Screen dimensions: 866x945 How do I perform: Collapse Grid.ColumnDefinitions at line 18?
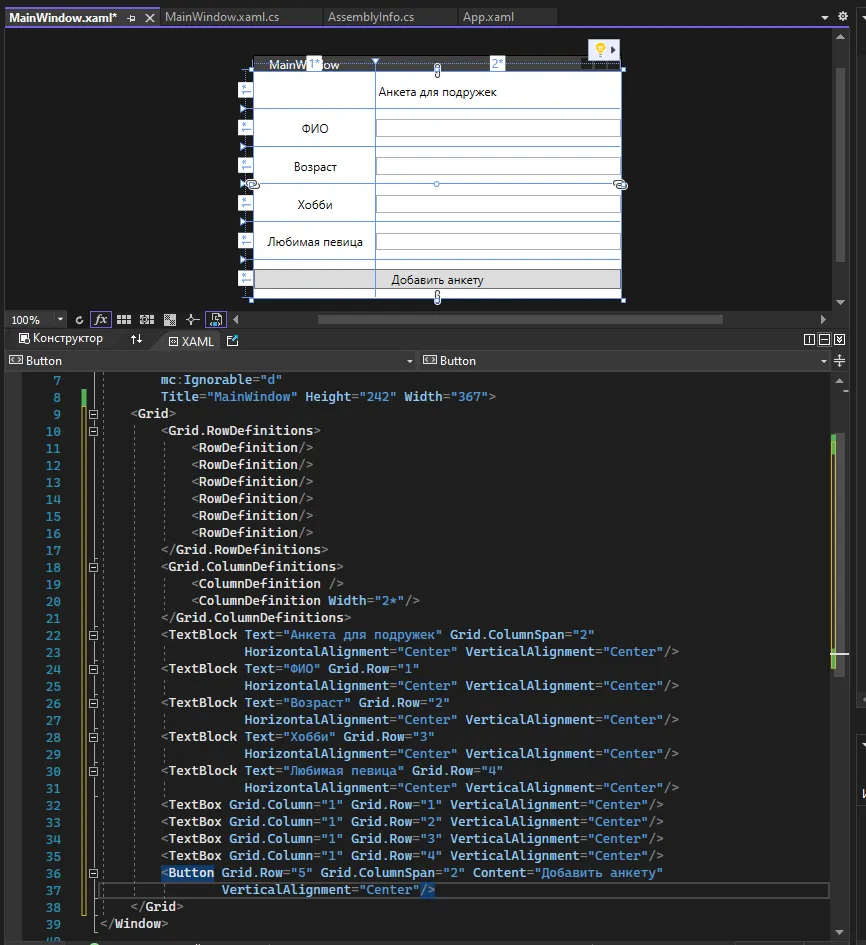93,567
